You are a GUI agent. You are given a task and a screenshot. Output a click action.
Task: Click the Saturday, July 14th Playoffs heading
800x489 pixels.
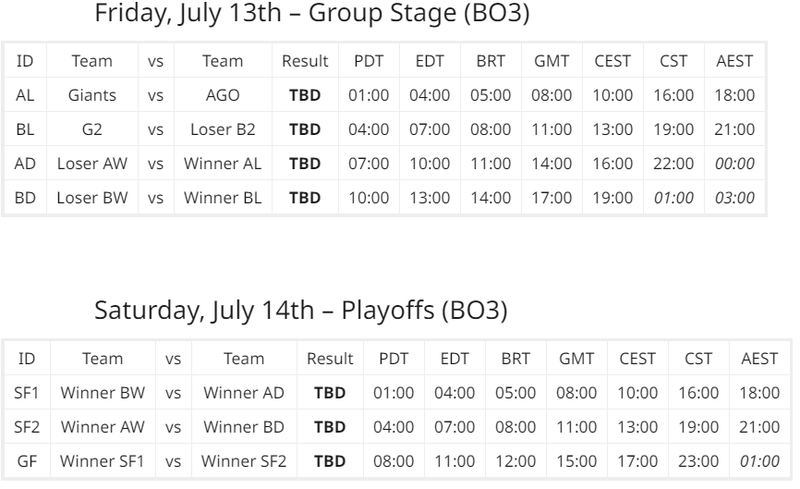[301, 310]
